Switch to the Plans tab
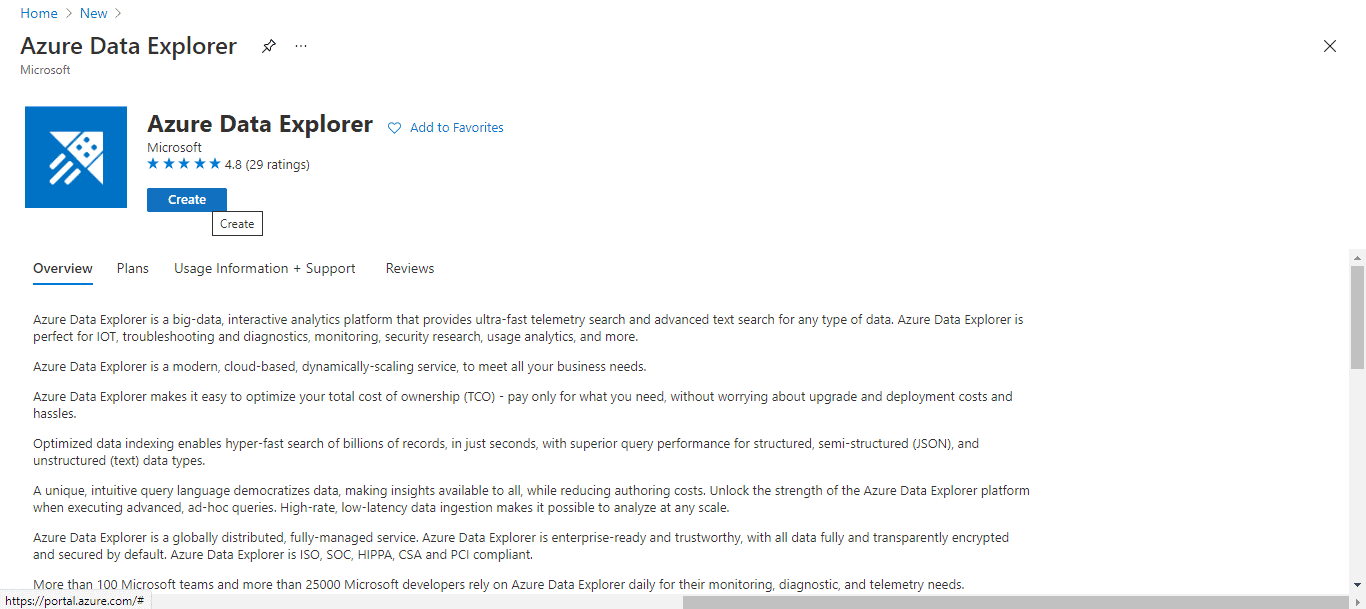The width and height of the screenshot is (1366, 609). point(133,268)
